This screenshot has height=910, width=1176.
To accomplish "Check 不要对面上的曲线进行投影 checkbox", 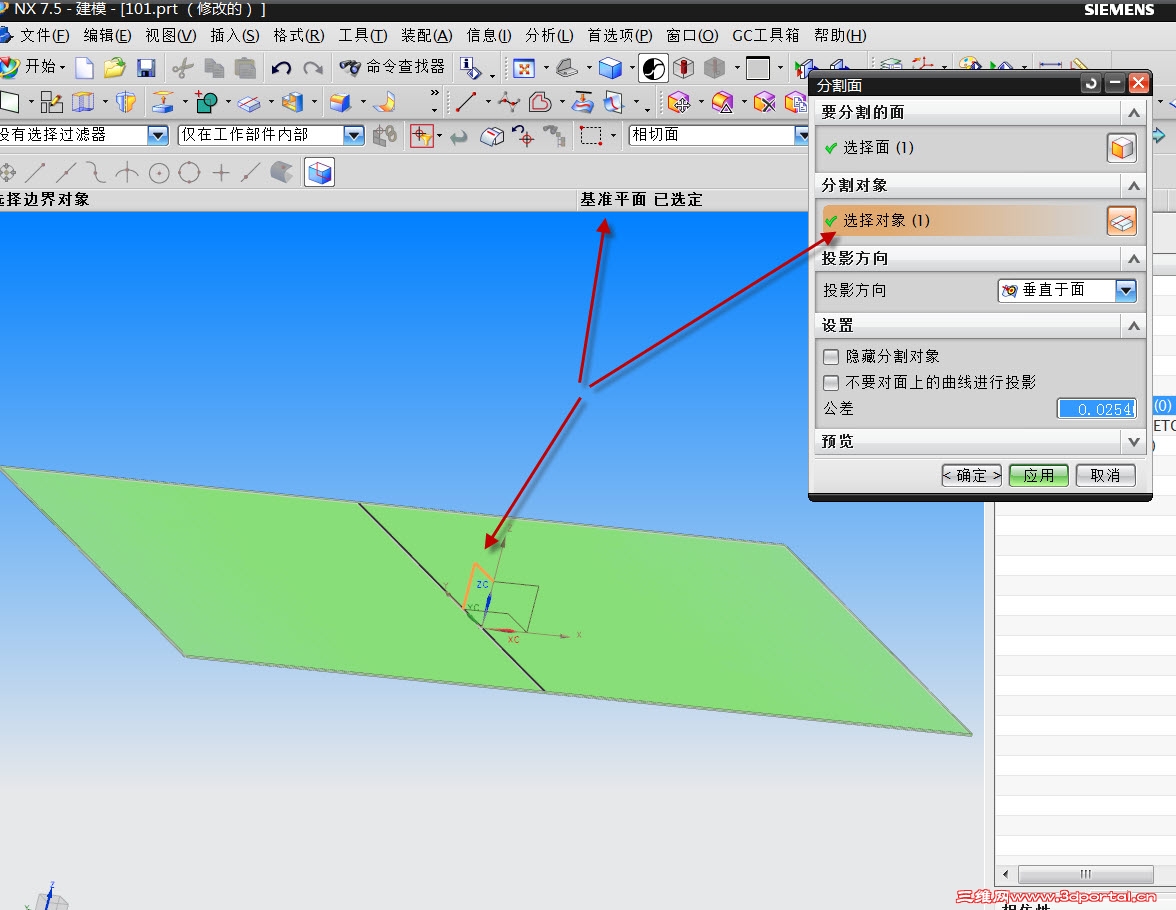I will [831, 383].
